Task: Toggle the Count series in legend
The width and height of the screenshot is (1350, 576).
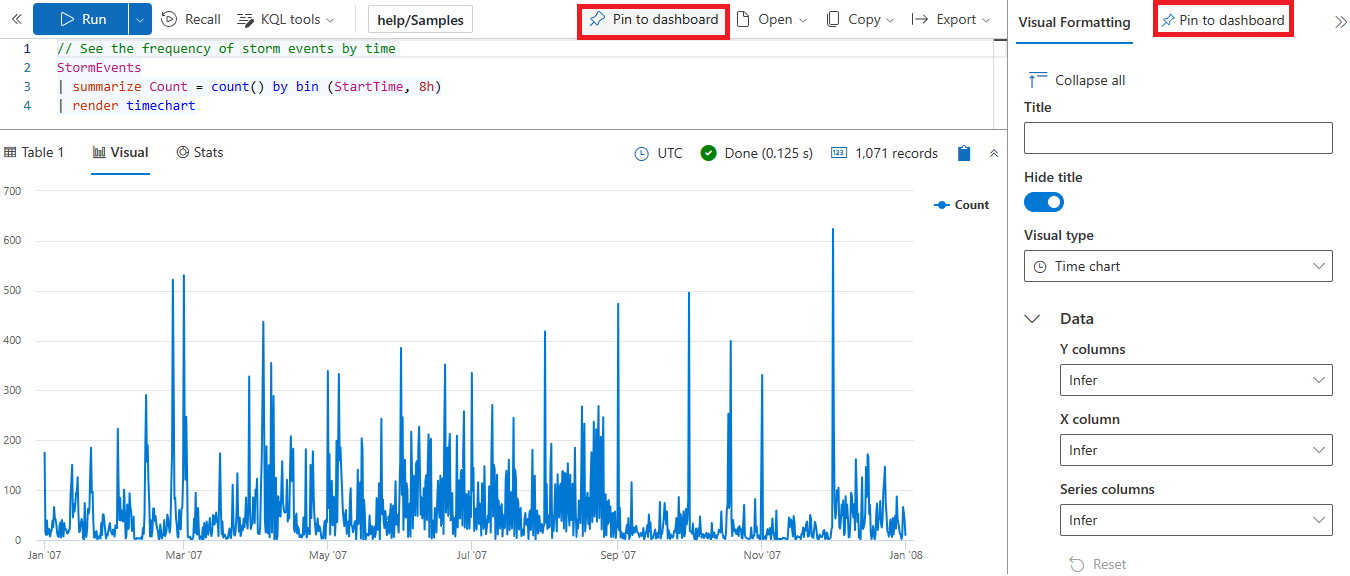Action: (x=961, y=204)
